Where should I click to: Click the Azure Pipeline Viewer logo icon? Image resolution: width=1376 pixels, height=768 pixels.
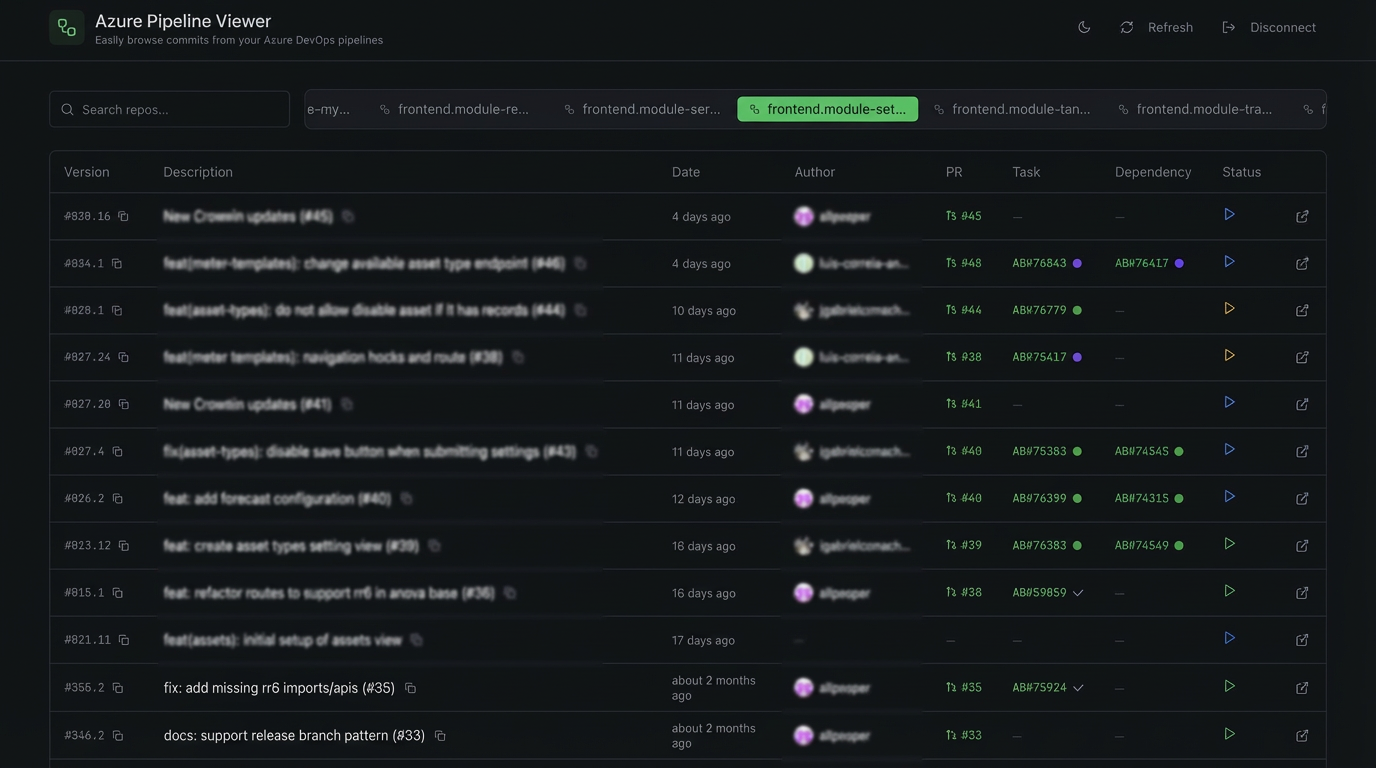click(66, 26)
